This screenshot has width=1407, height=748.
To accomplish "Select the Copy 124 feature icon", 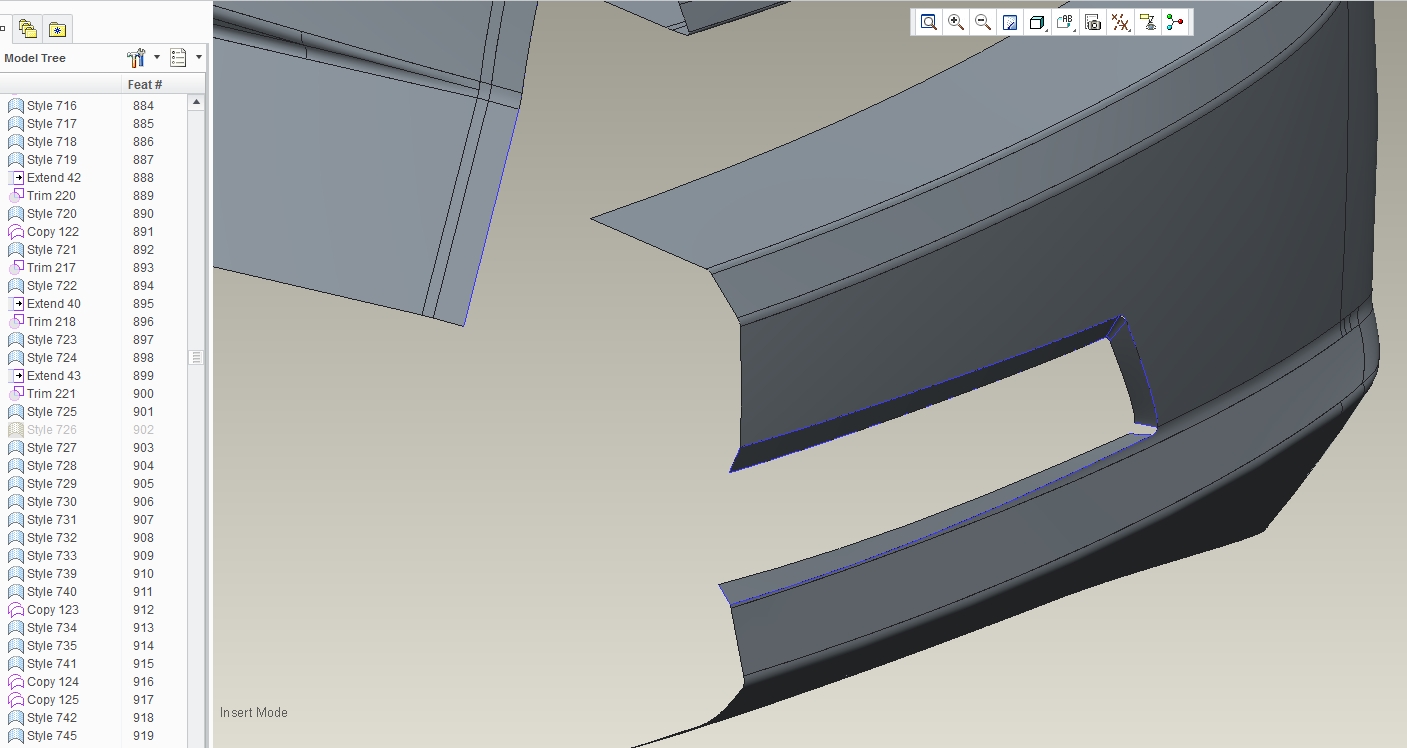I will (16, 682).
